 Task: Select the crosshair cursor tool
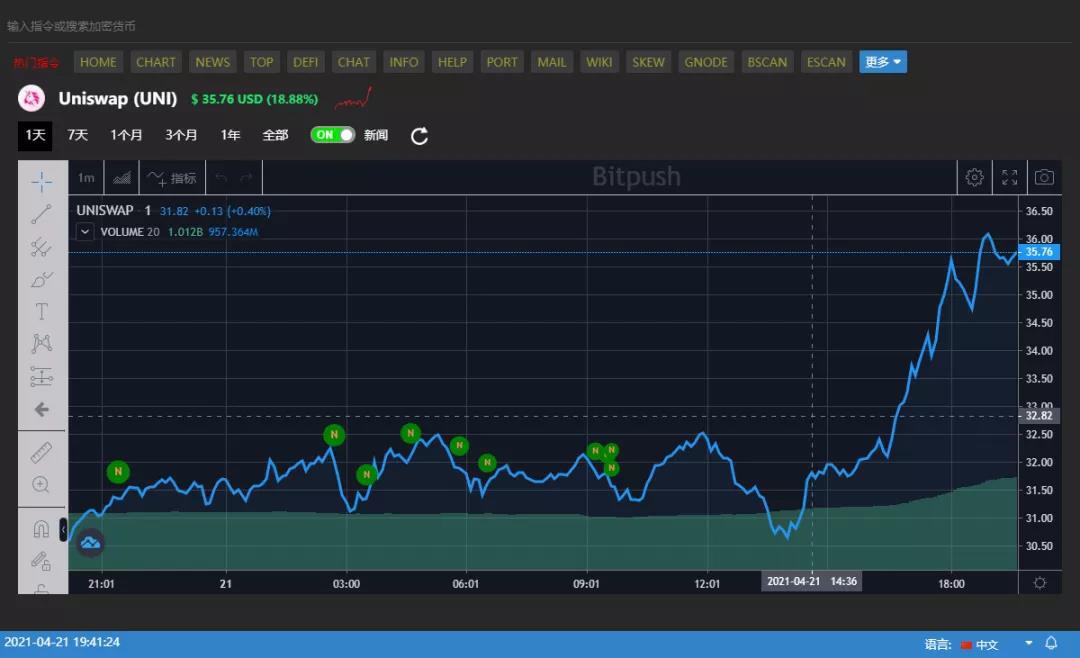coord(41,182)
